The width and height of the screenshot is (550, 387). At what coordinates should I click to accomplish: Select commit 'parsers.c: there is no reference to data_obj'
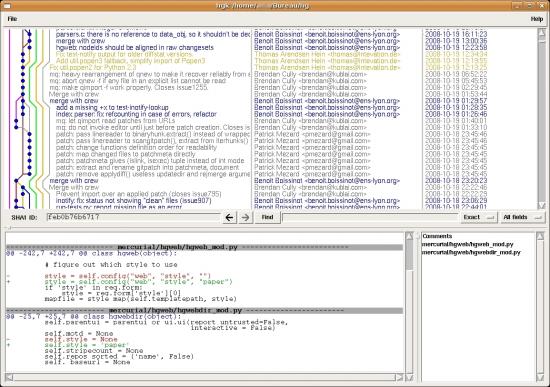pyautogui.click(x=153, y=34)
